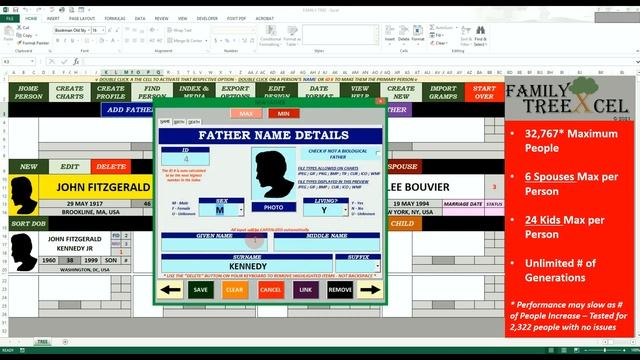The width and height of the screenshot is (640, 360).
Task: Open the Suffix dropdown
Action: click(378, 266)
